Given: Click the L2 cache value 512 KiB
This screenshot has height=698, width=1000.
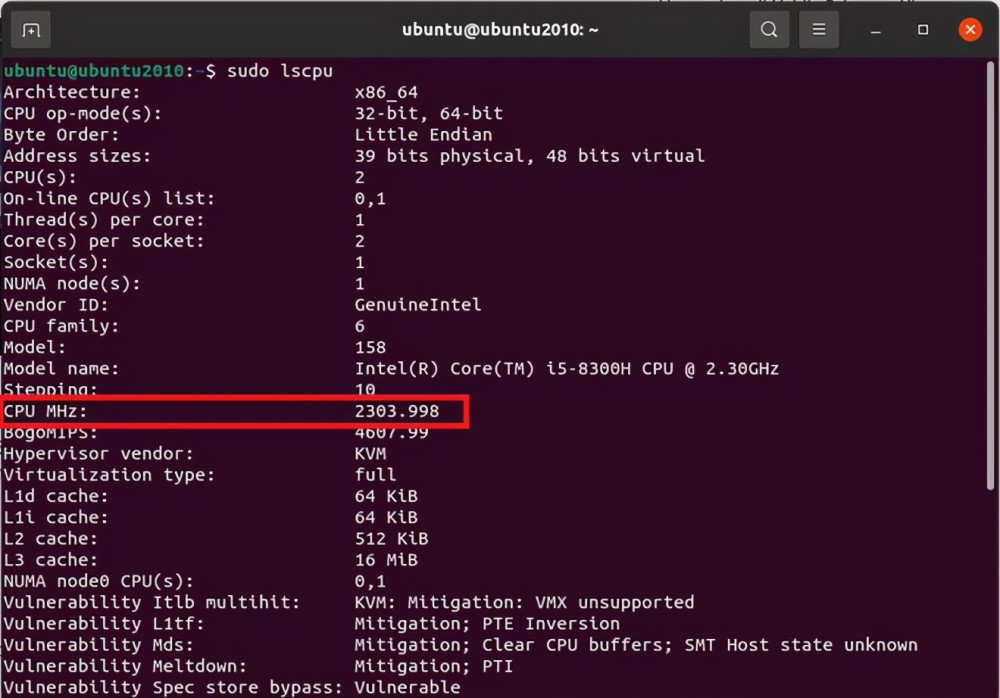Looking at the screenshot, I should (392, 538).
